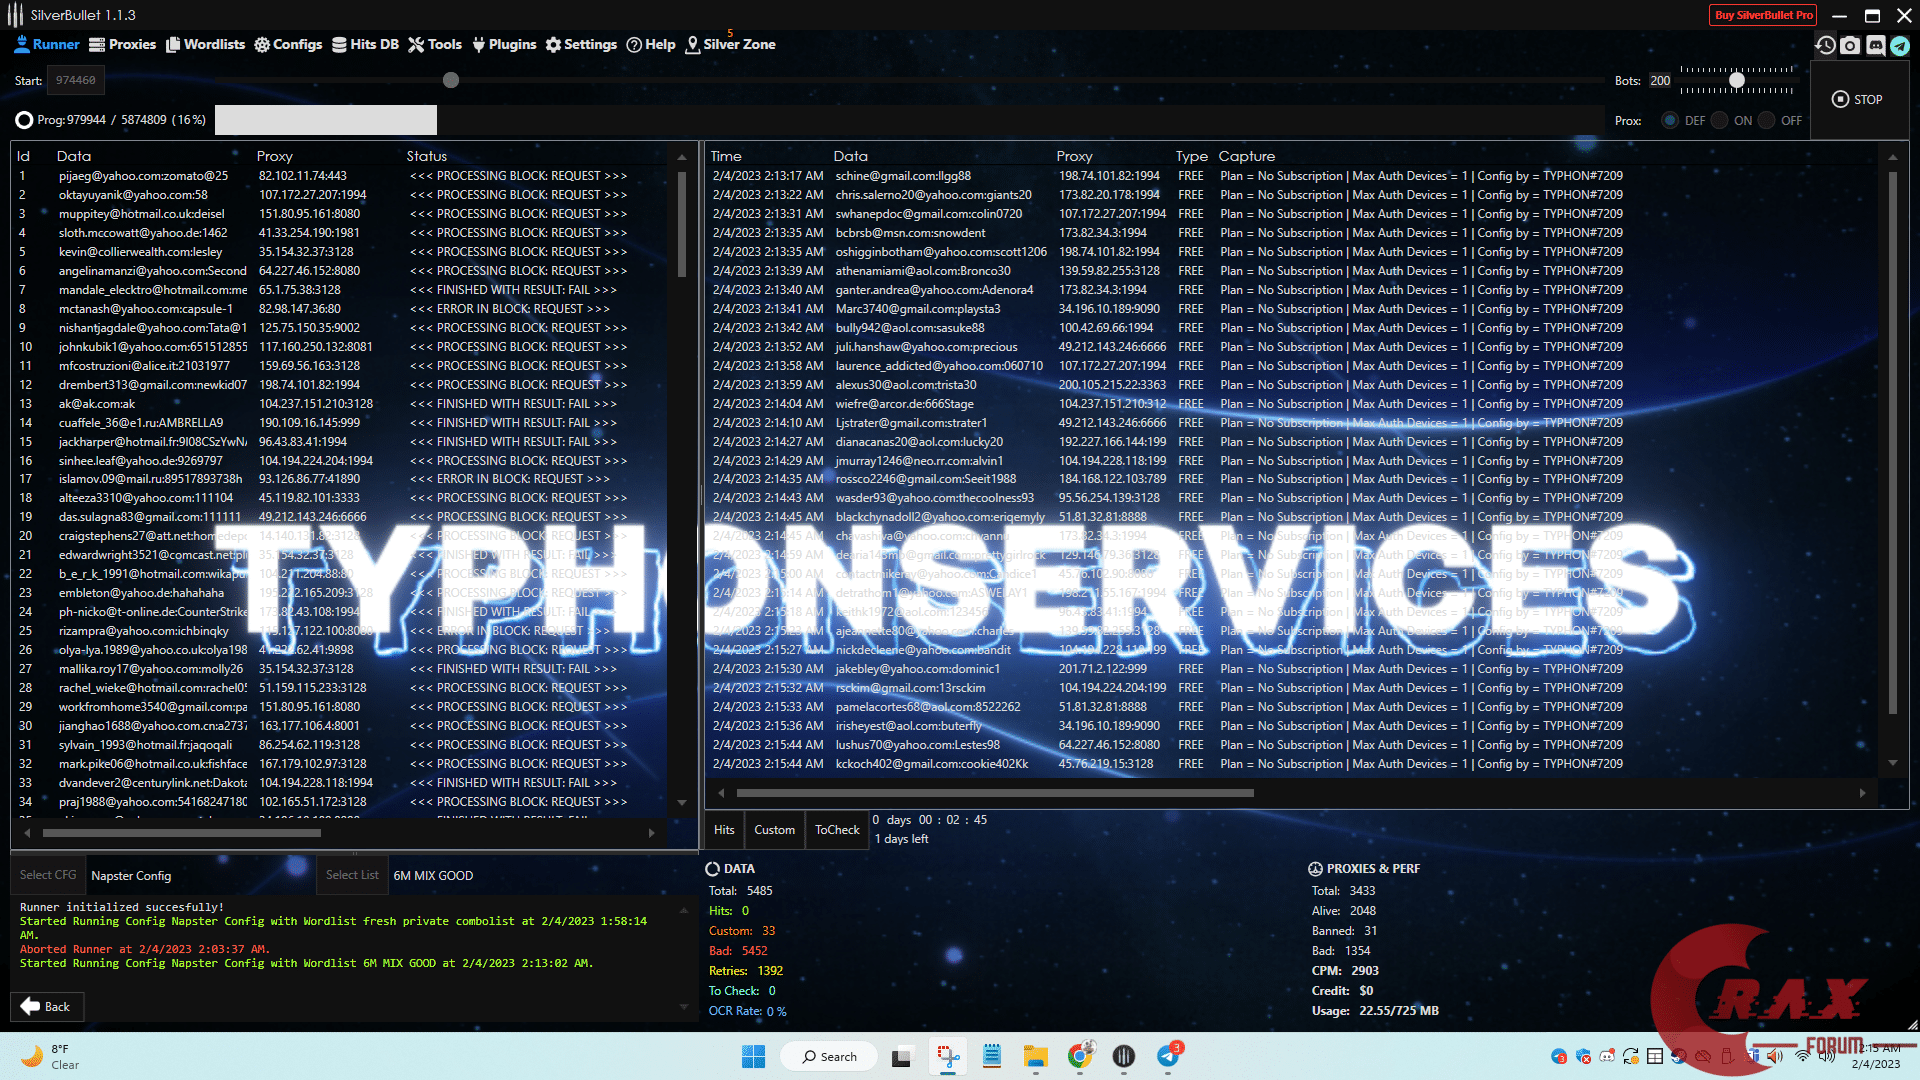The image size is (1920, 1080).
Task: Click the Custom: 33 counter
Action: 742,931
